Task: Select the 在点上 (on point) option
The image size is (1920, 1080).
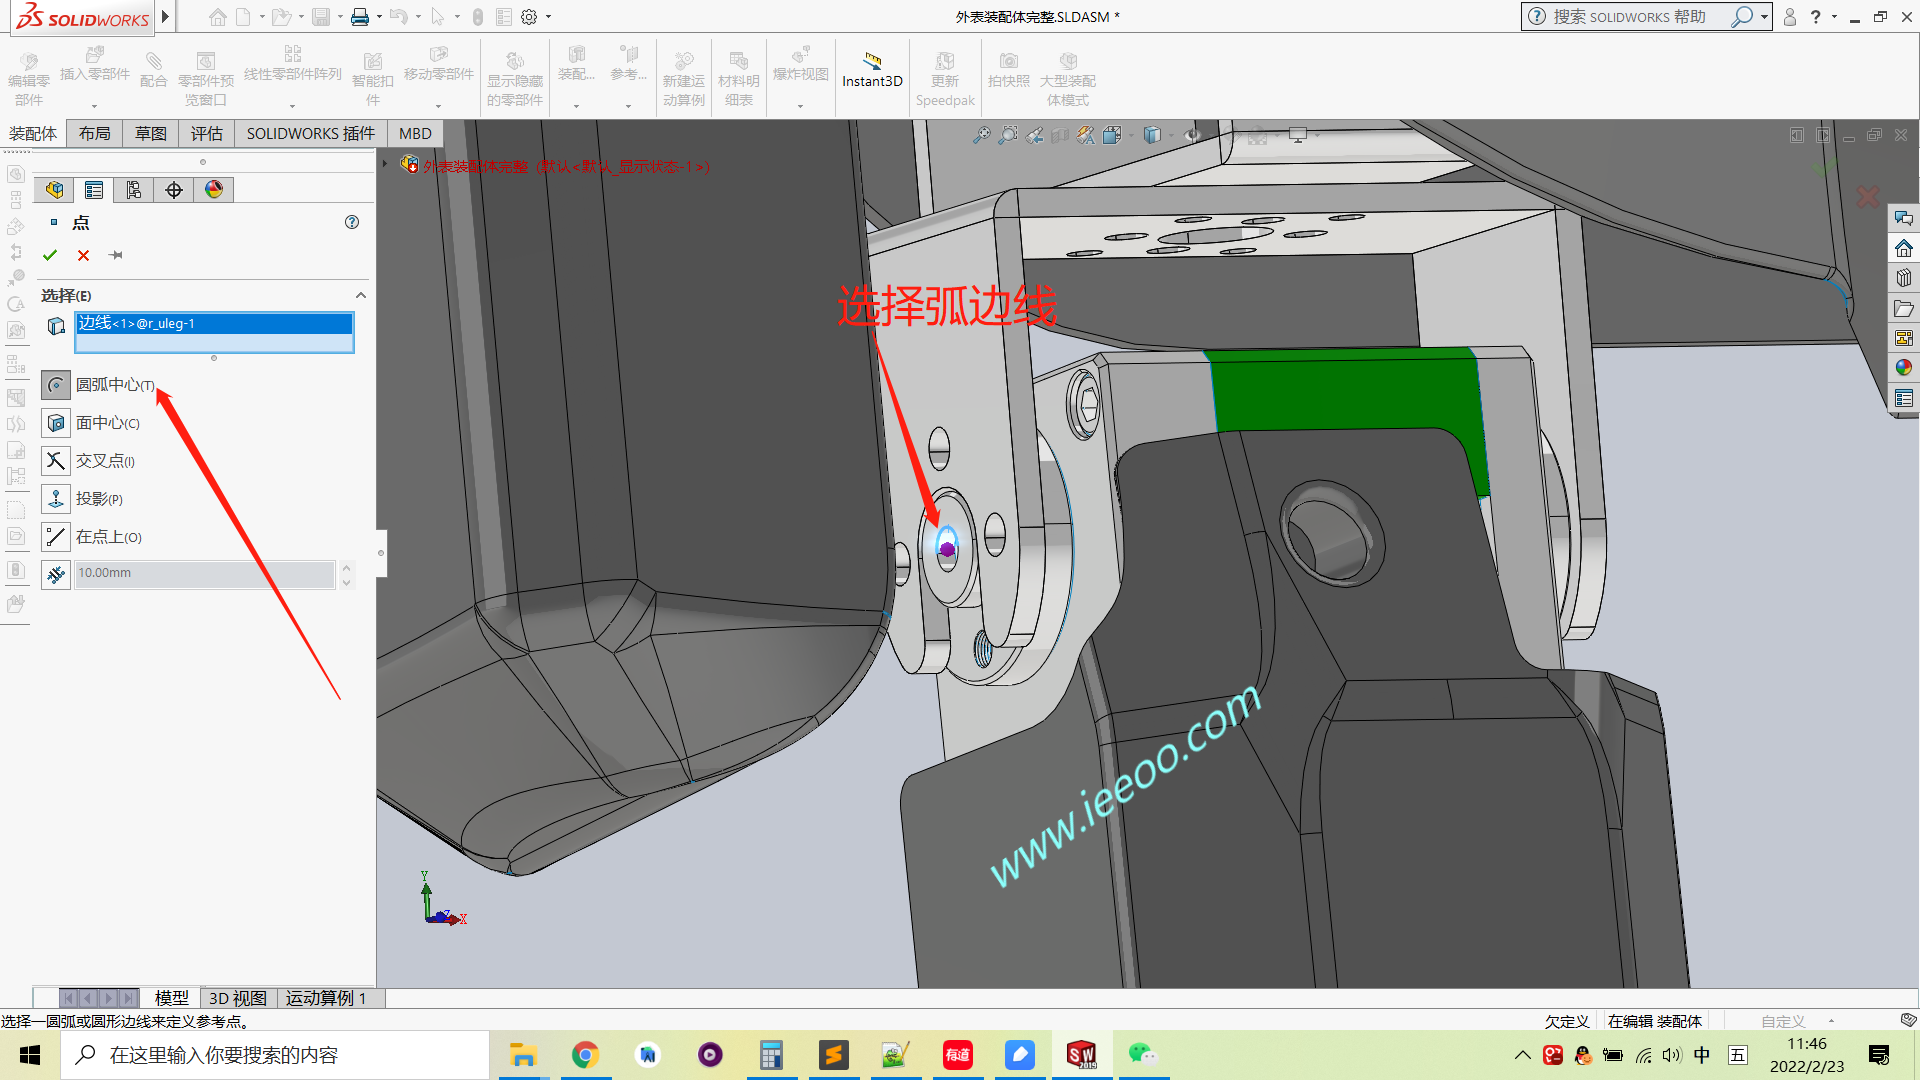Action: [x=56, y=537]
